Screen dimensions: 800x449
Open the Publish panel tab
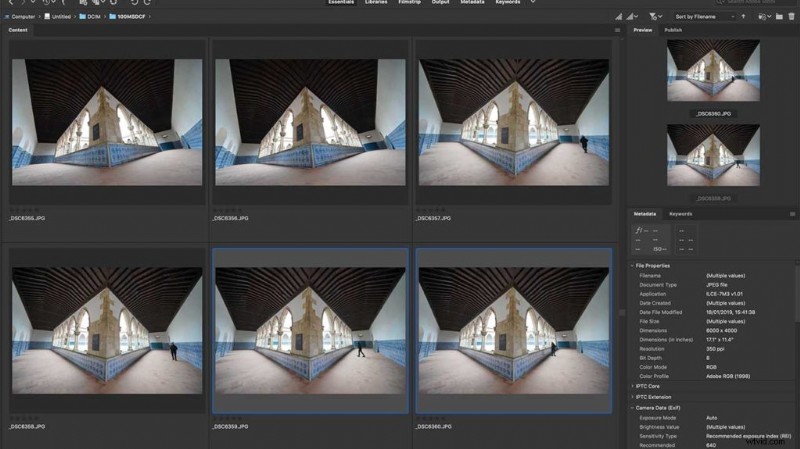(673, 30)
